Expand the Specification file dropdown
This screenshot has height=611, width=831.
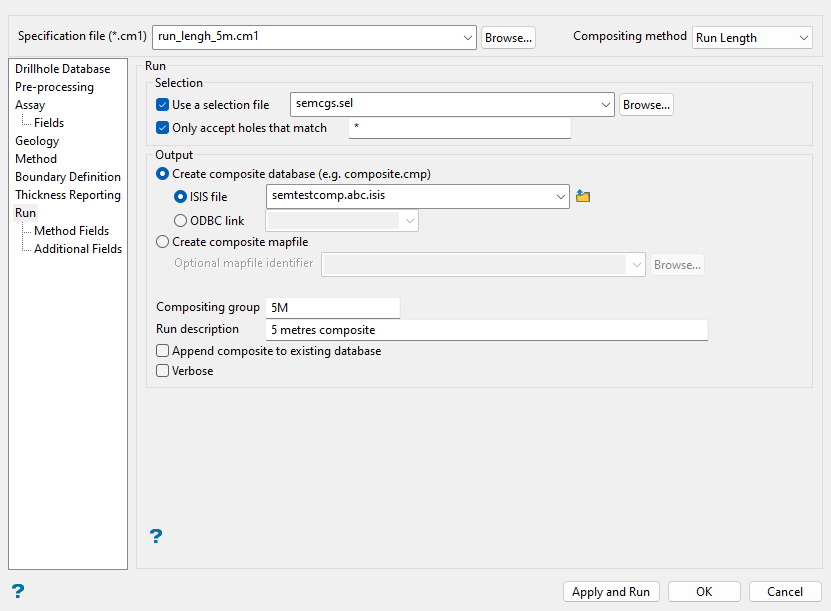(x=469, y=38)
